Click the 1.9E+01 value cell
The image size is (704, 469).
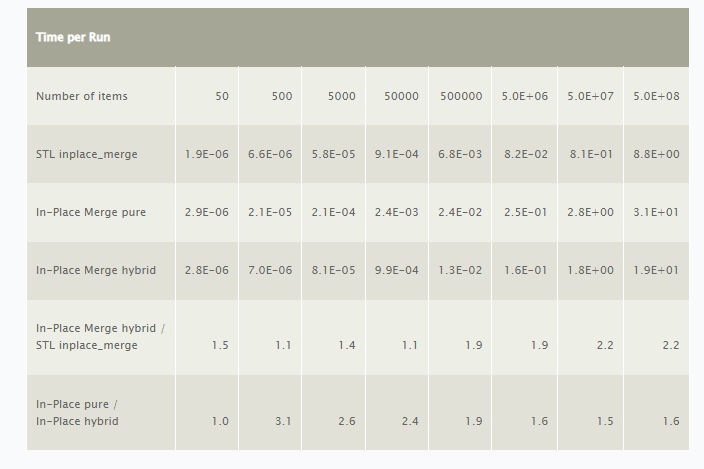(656, 270)
